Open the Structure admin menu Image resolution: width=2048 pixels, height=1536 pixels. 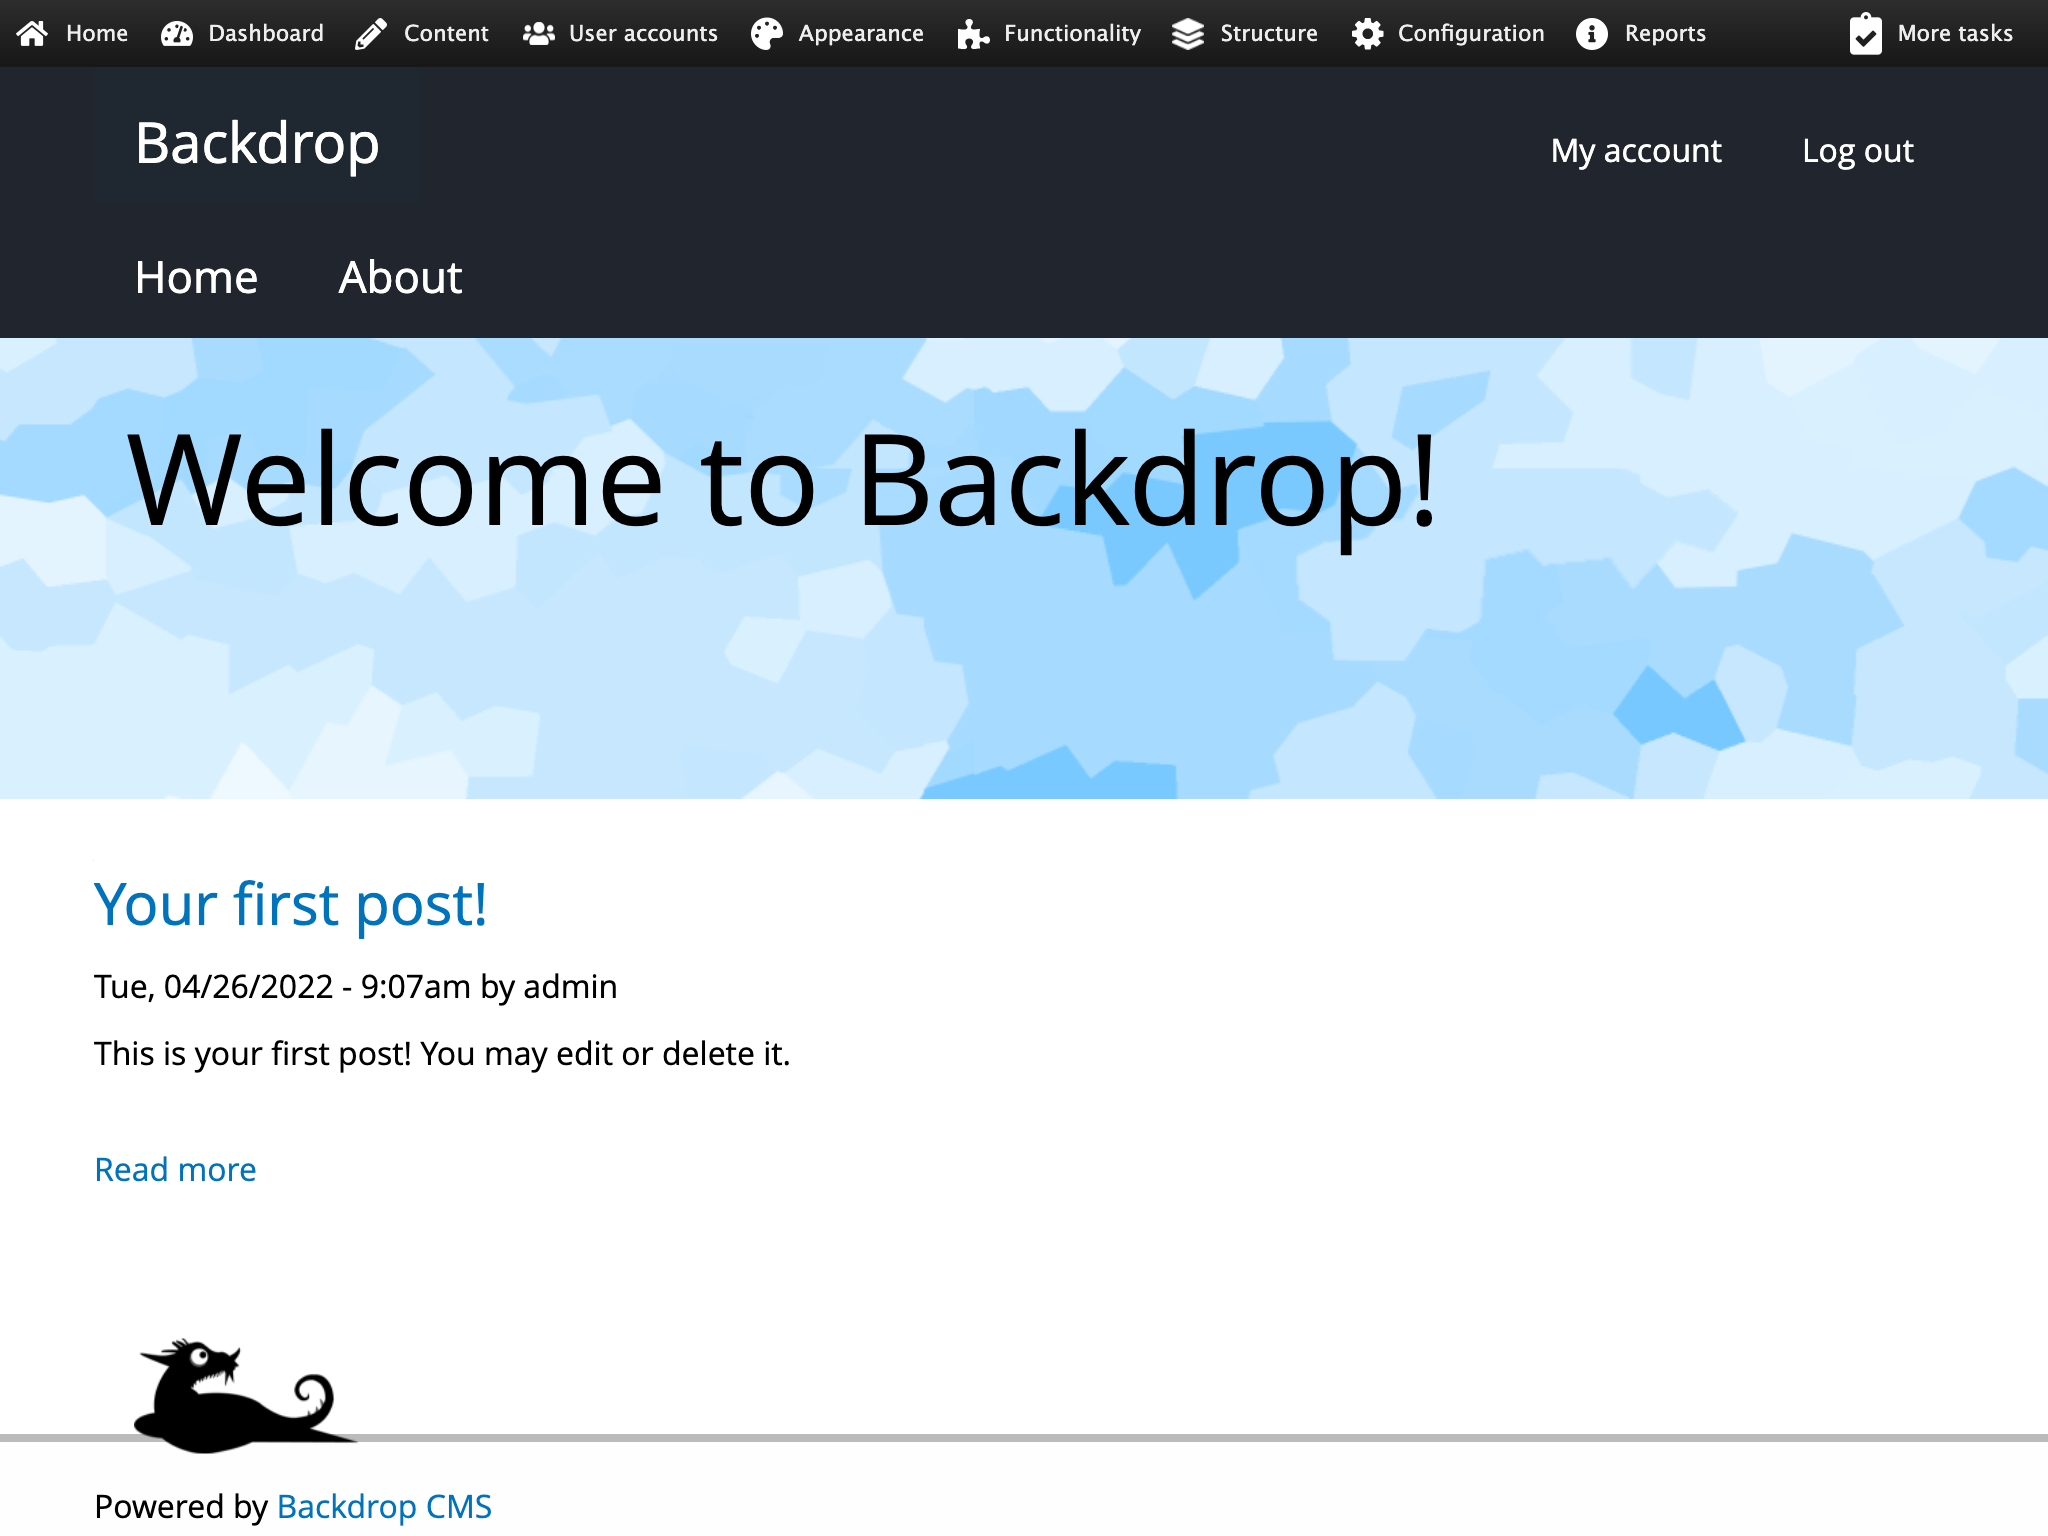click(1268, 34)
